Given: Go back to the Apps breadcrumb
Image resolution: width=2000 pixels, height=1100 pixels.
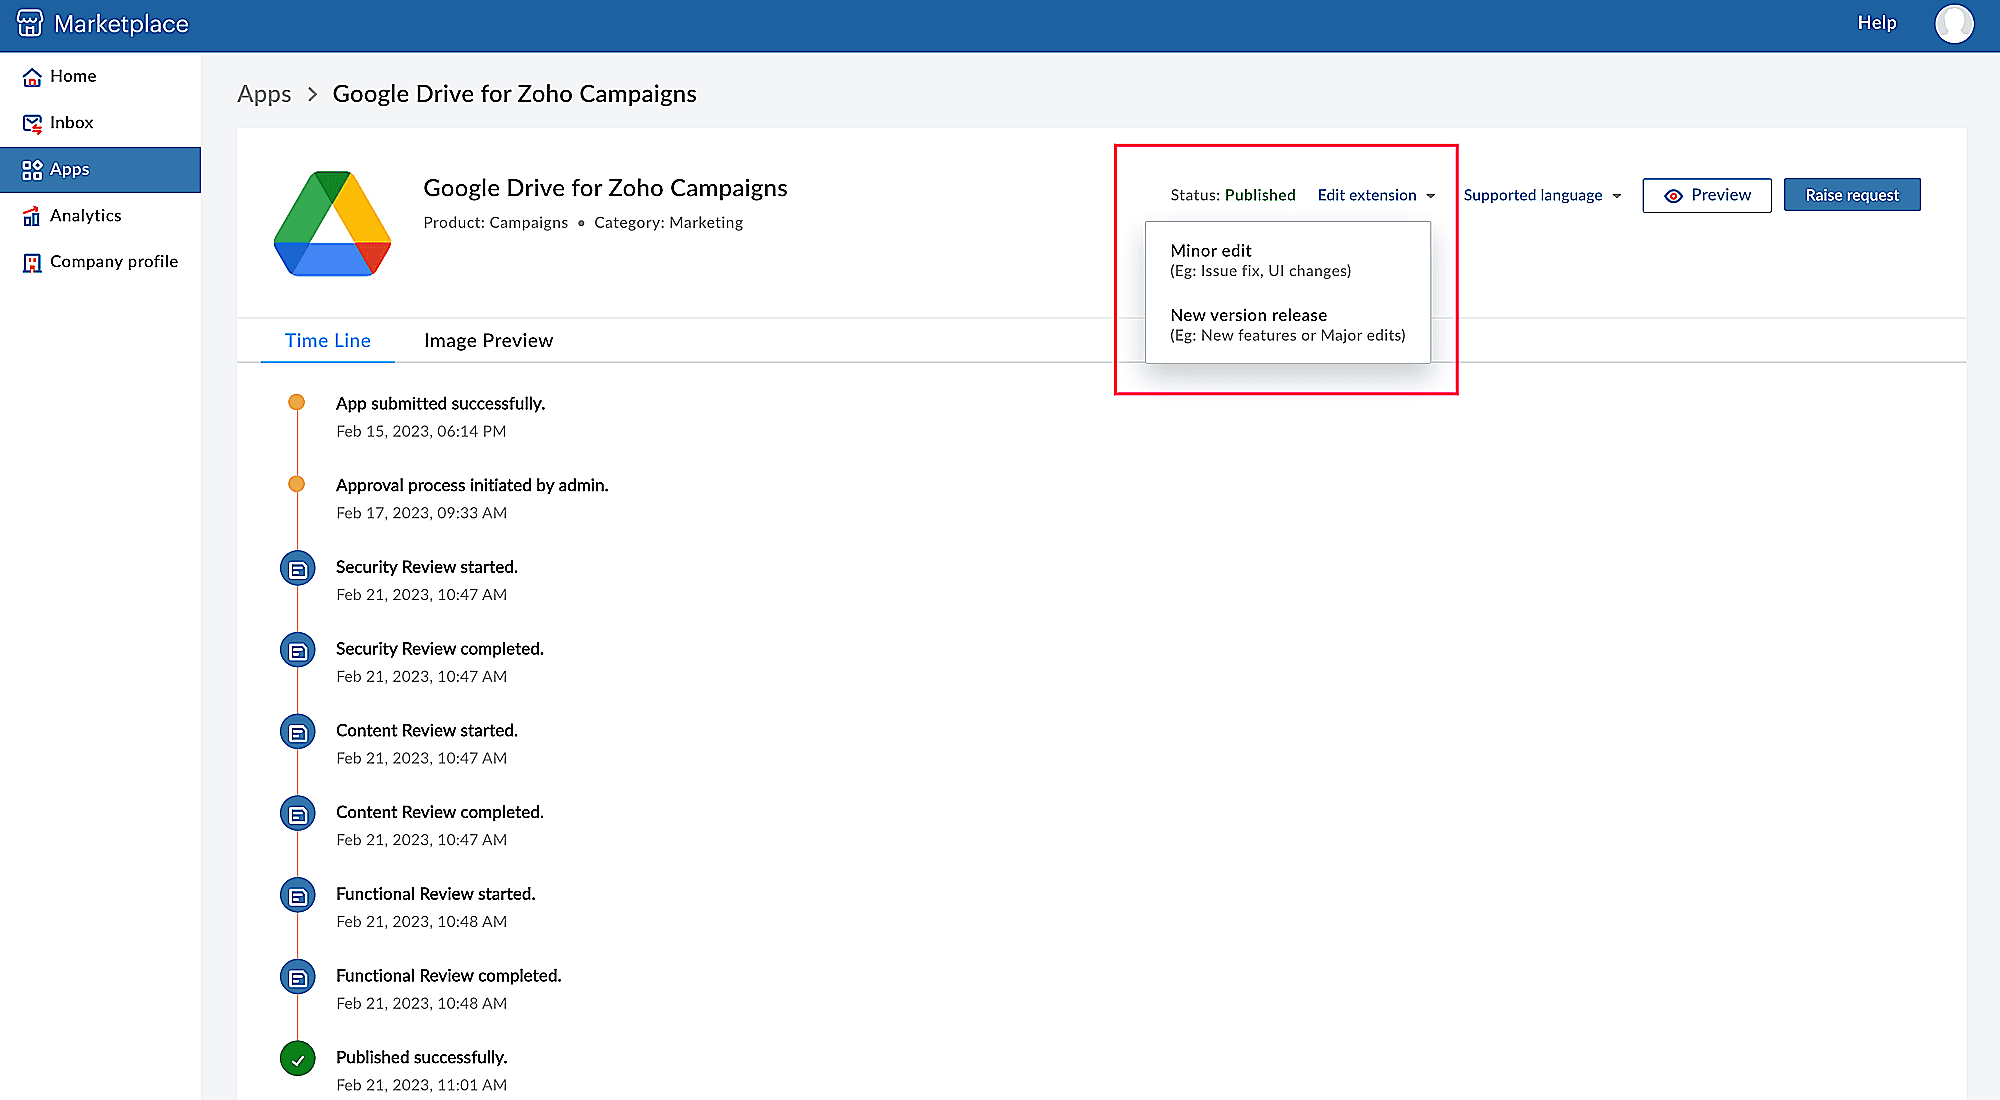Looking at the screenshot, I should click(264, 94).
